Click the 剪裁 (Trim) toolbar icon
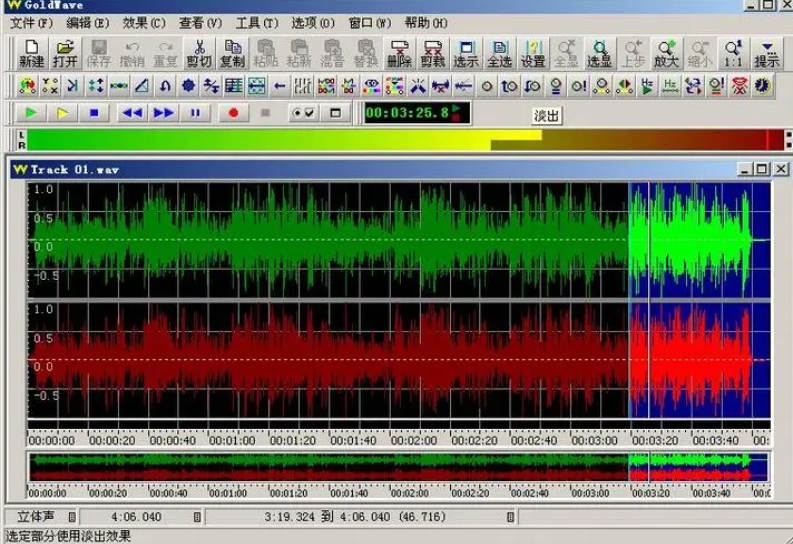 point(432,54)
